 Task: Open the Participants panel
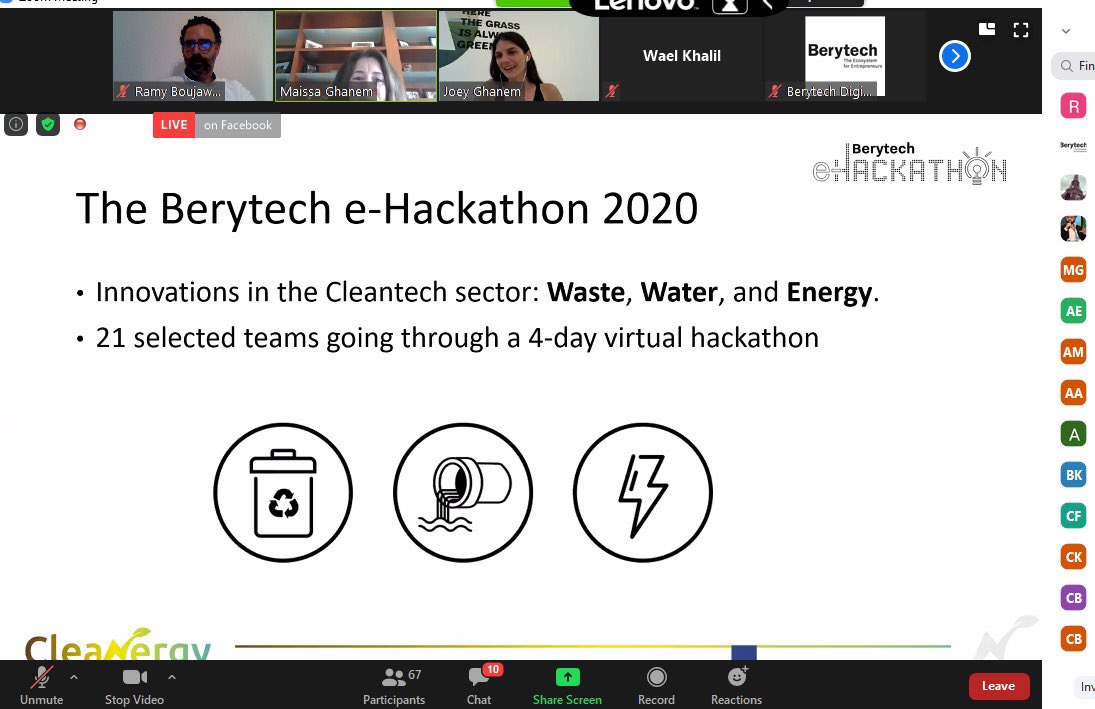pos(395,686)
